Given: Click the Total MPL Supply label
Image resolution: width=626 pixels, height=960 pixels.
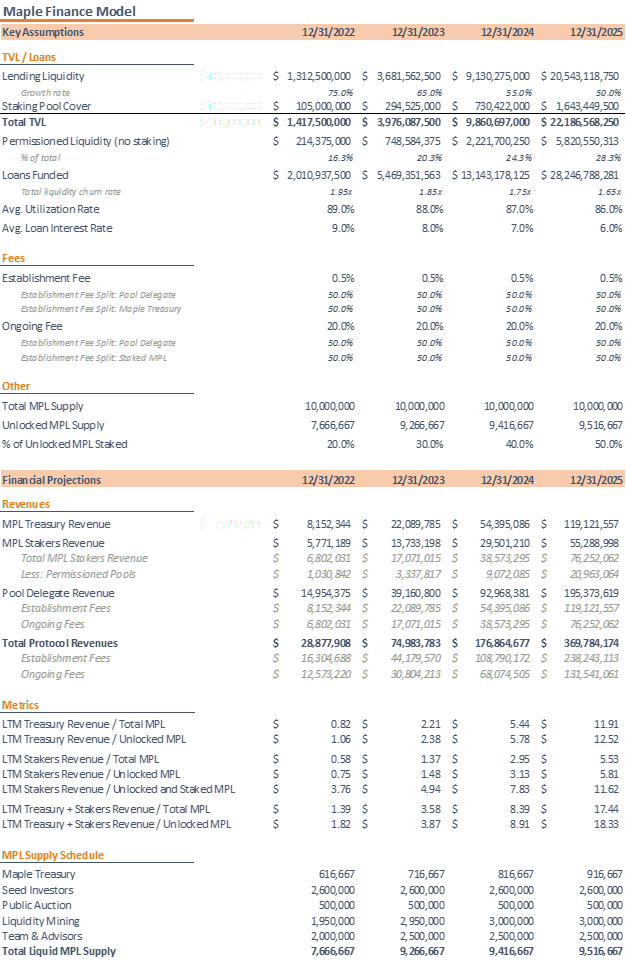Looking at the screenshot, I should pyautogui.click(x=42, y=406).
